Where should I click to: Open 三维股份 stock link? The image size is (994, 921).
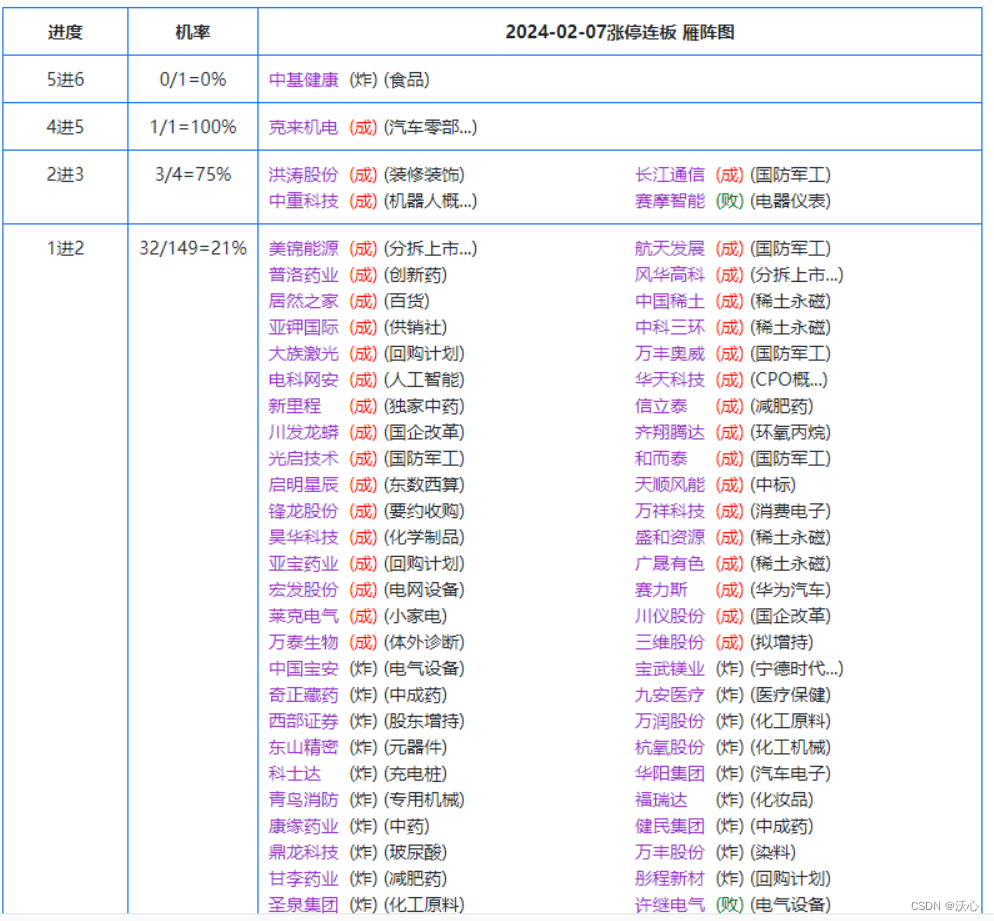(x=670, y=643)
